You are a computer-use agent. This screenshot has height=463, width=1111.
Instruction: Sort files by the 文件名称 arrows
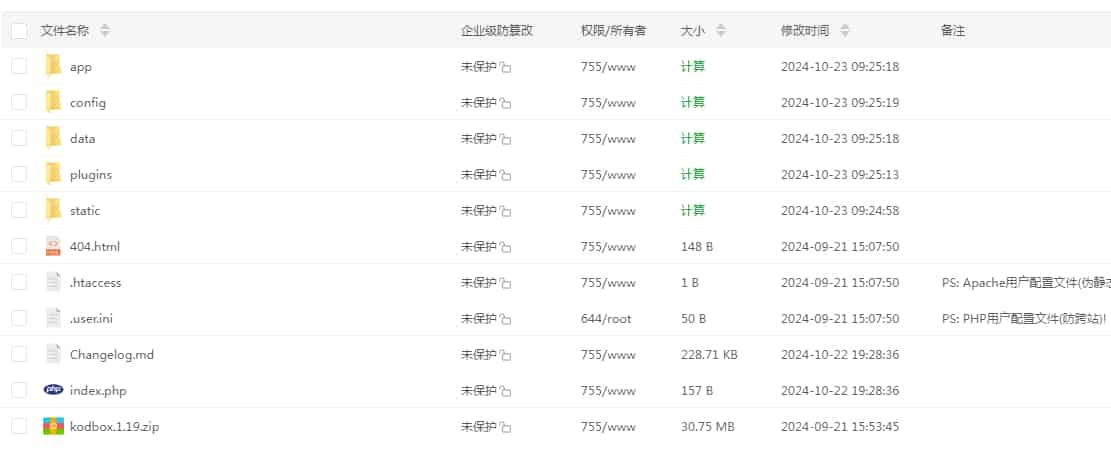point(105,31)
